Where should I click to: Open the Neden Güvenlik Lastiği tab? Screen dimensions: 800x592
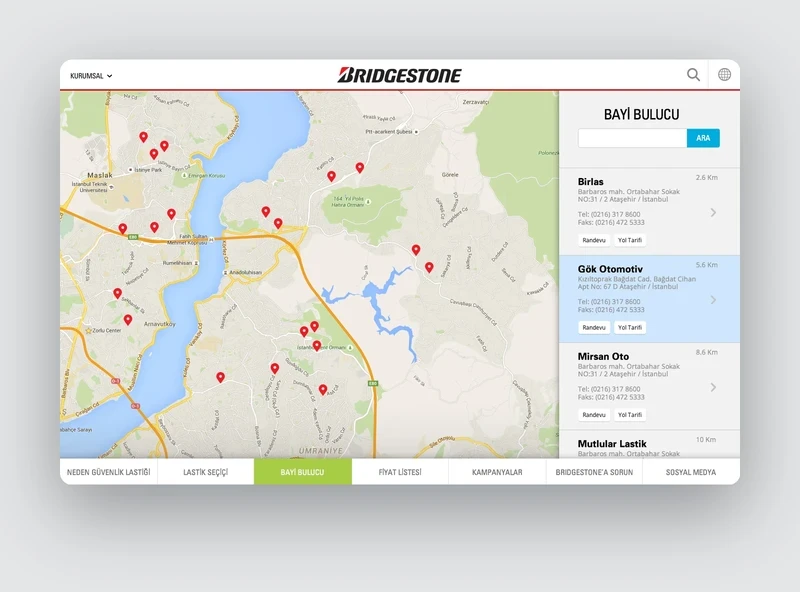click(x=109, y=472)
